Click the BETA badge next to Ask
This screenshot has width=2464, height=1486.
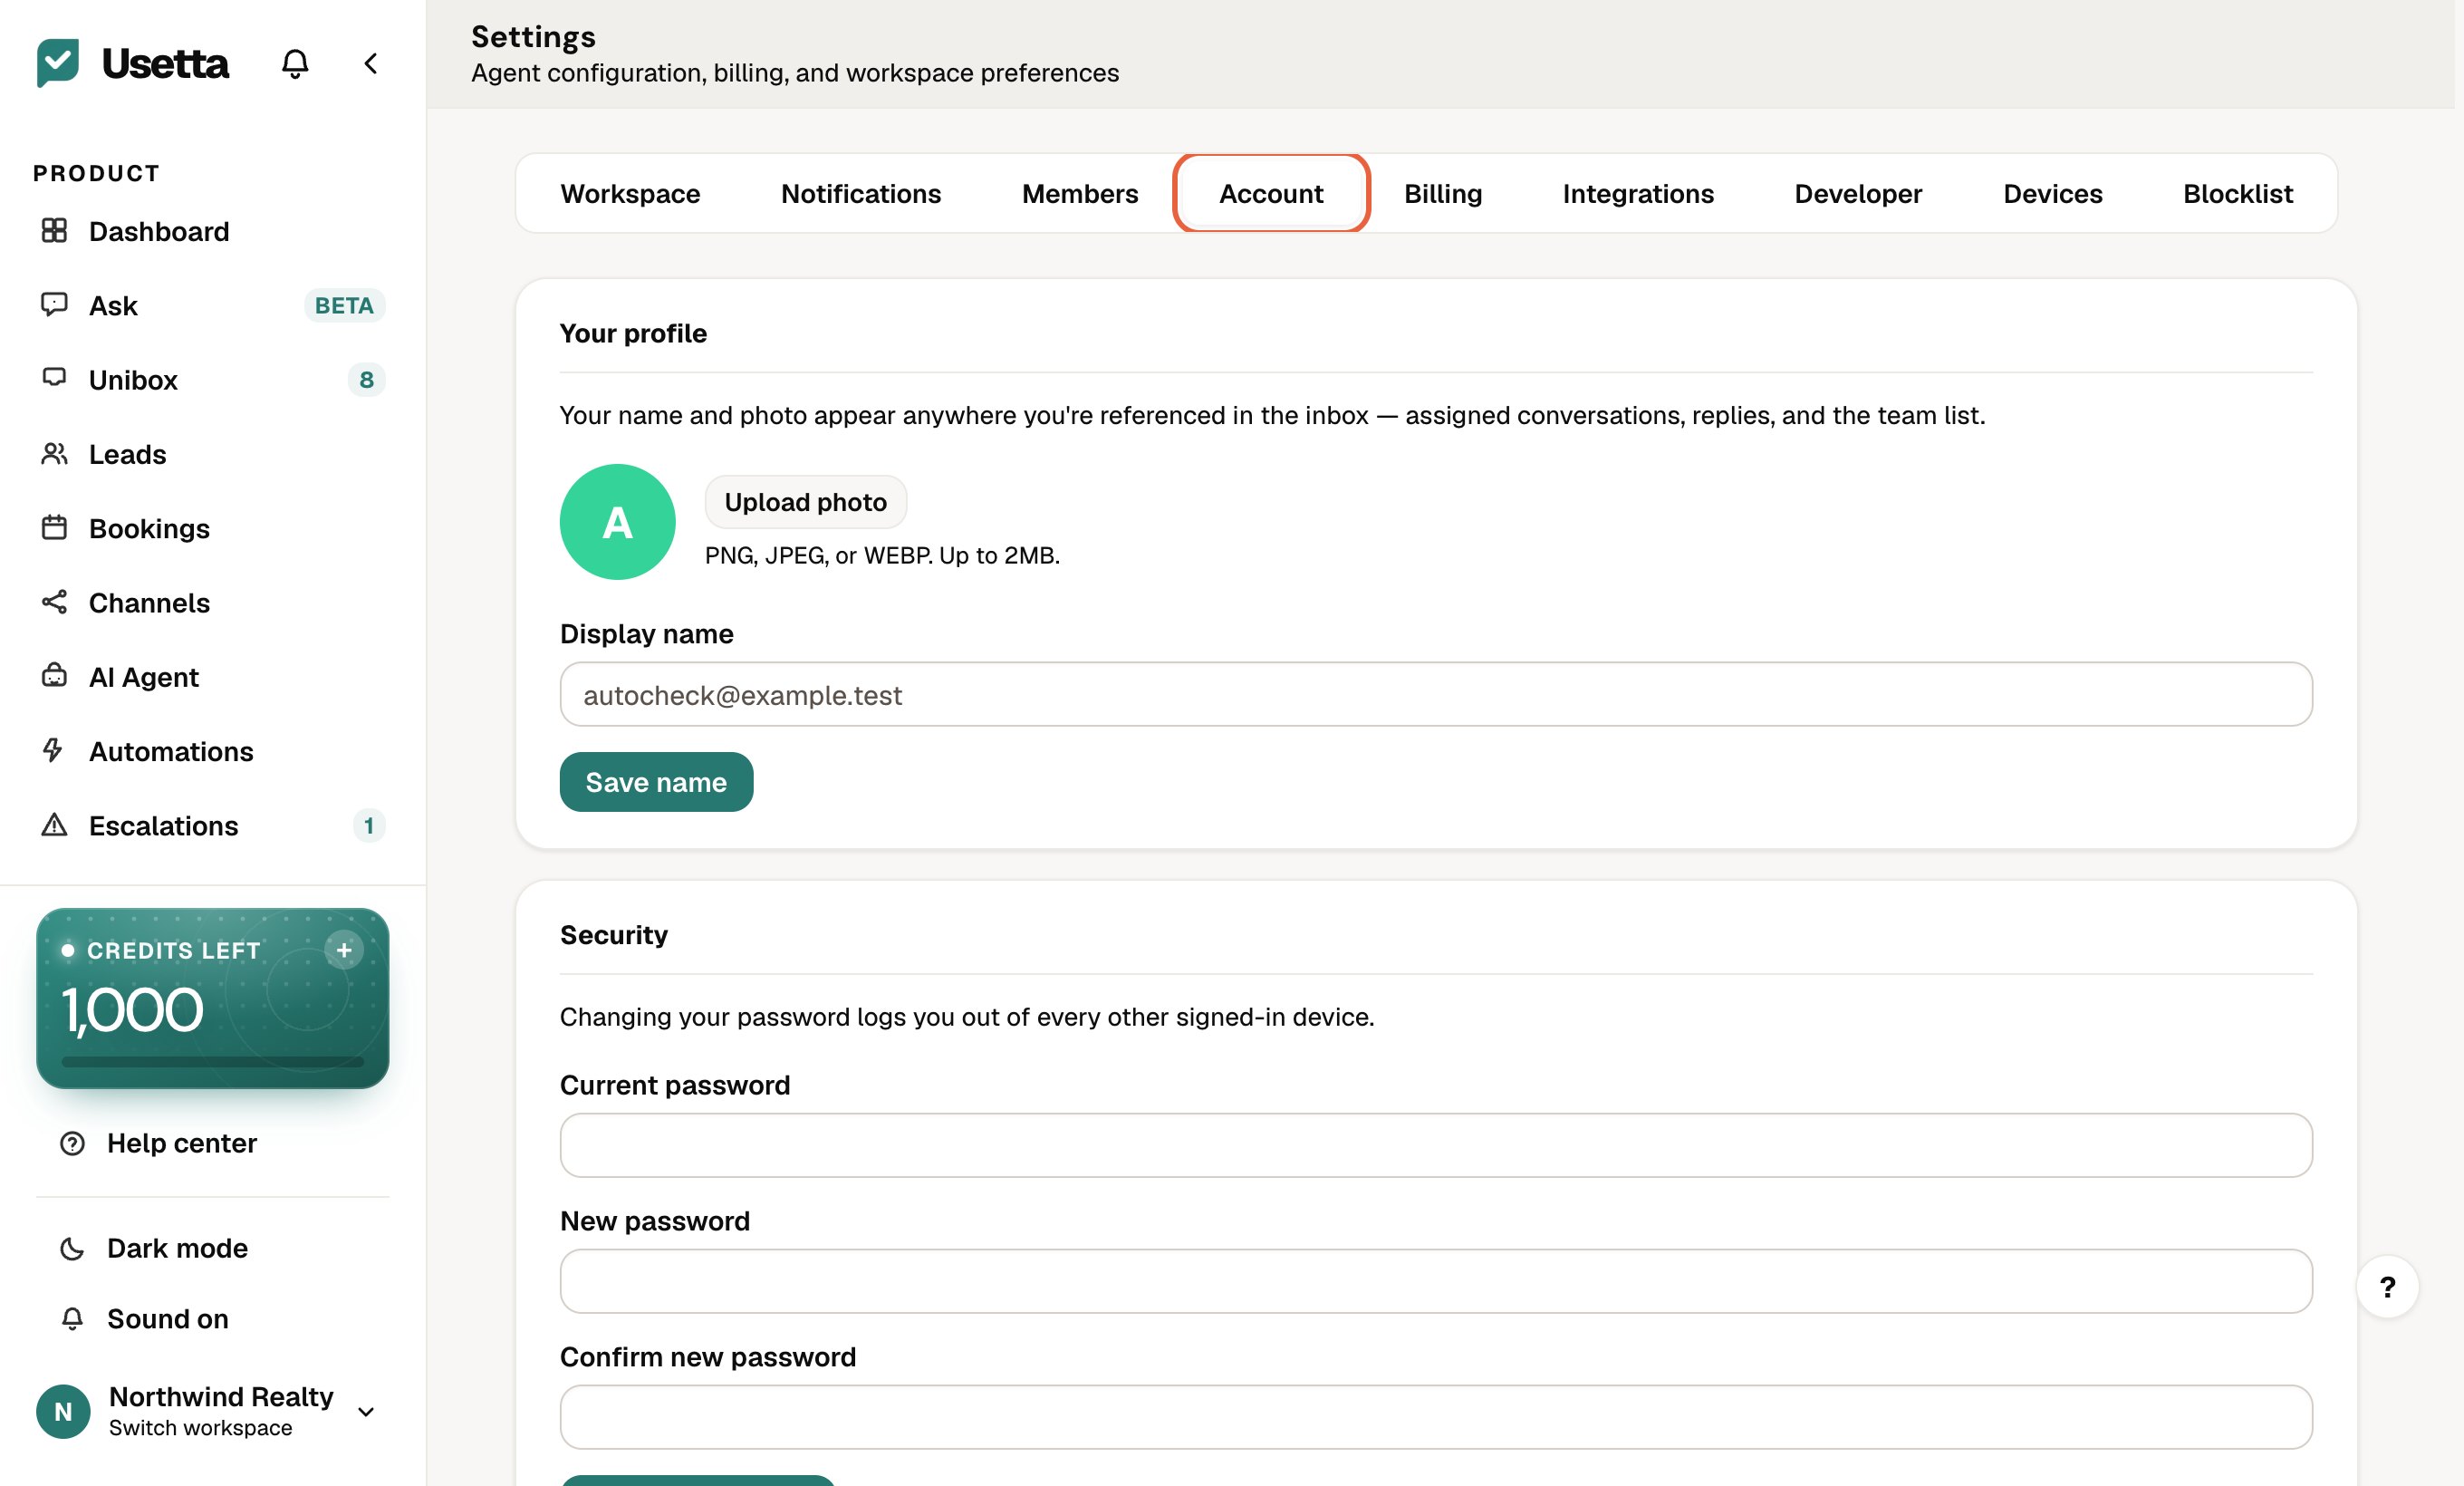tap(344, 305)
